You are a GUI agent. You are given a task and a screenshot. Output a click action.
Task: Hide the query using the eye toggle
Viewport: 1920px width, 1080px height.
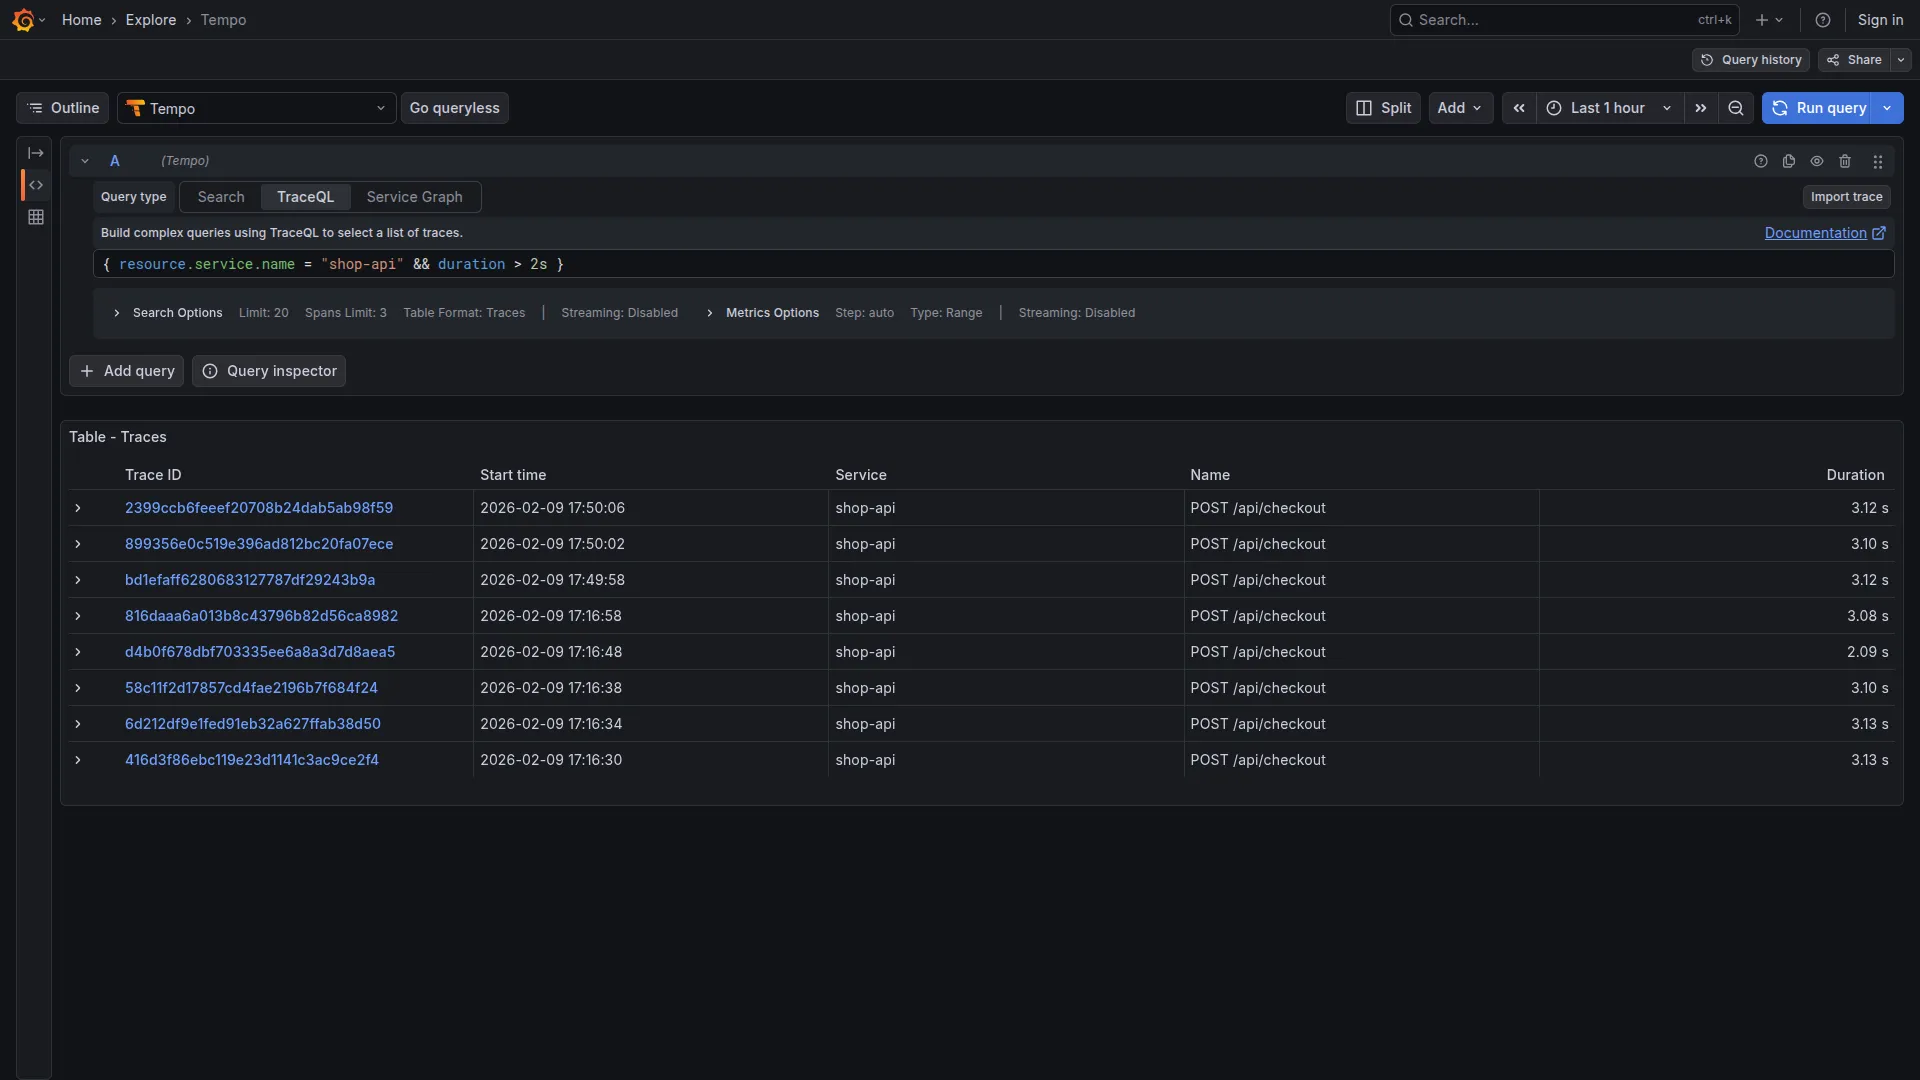pyautogui.click(x=1817, y=160)
